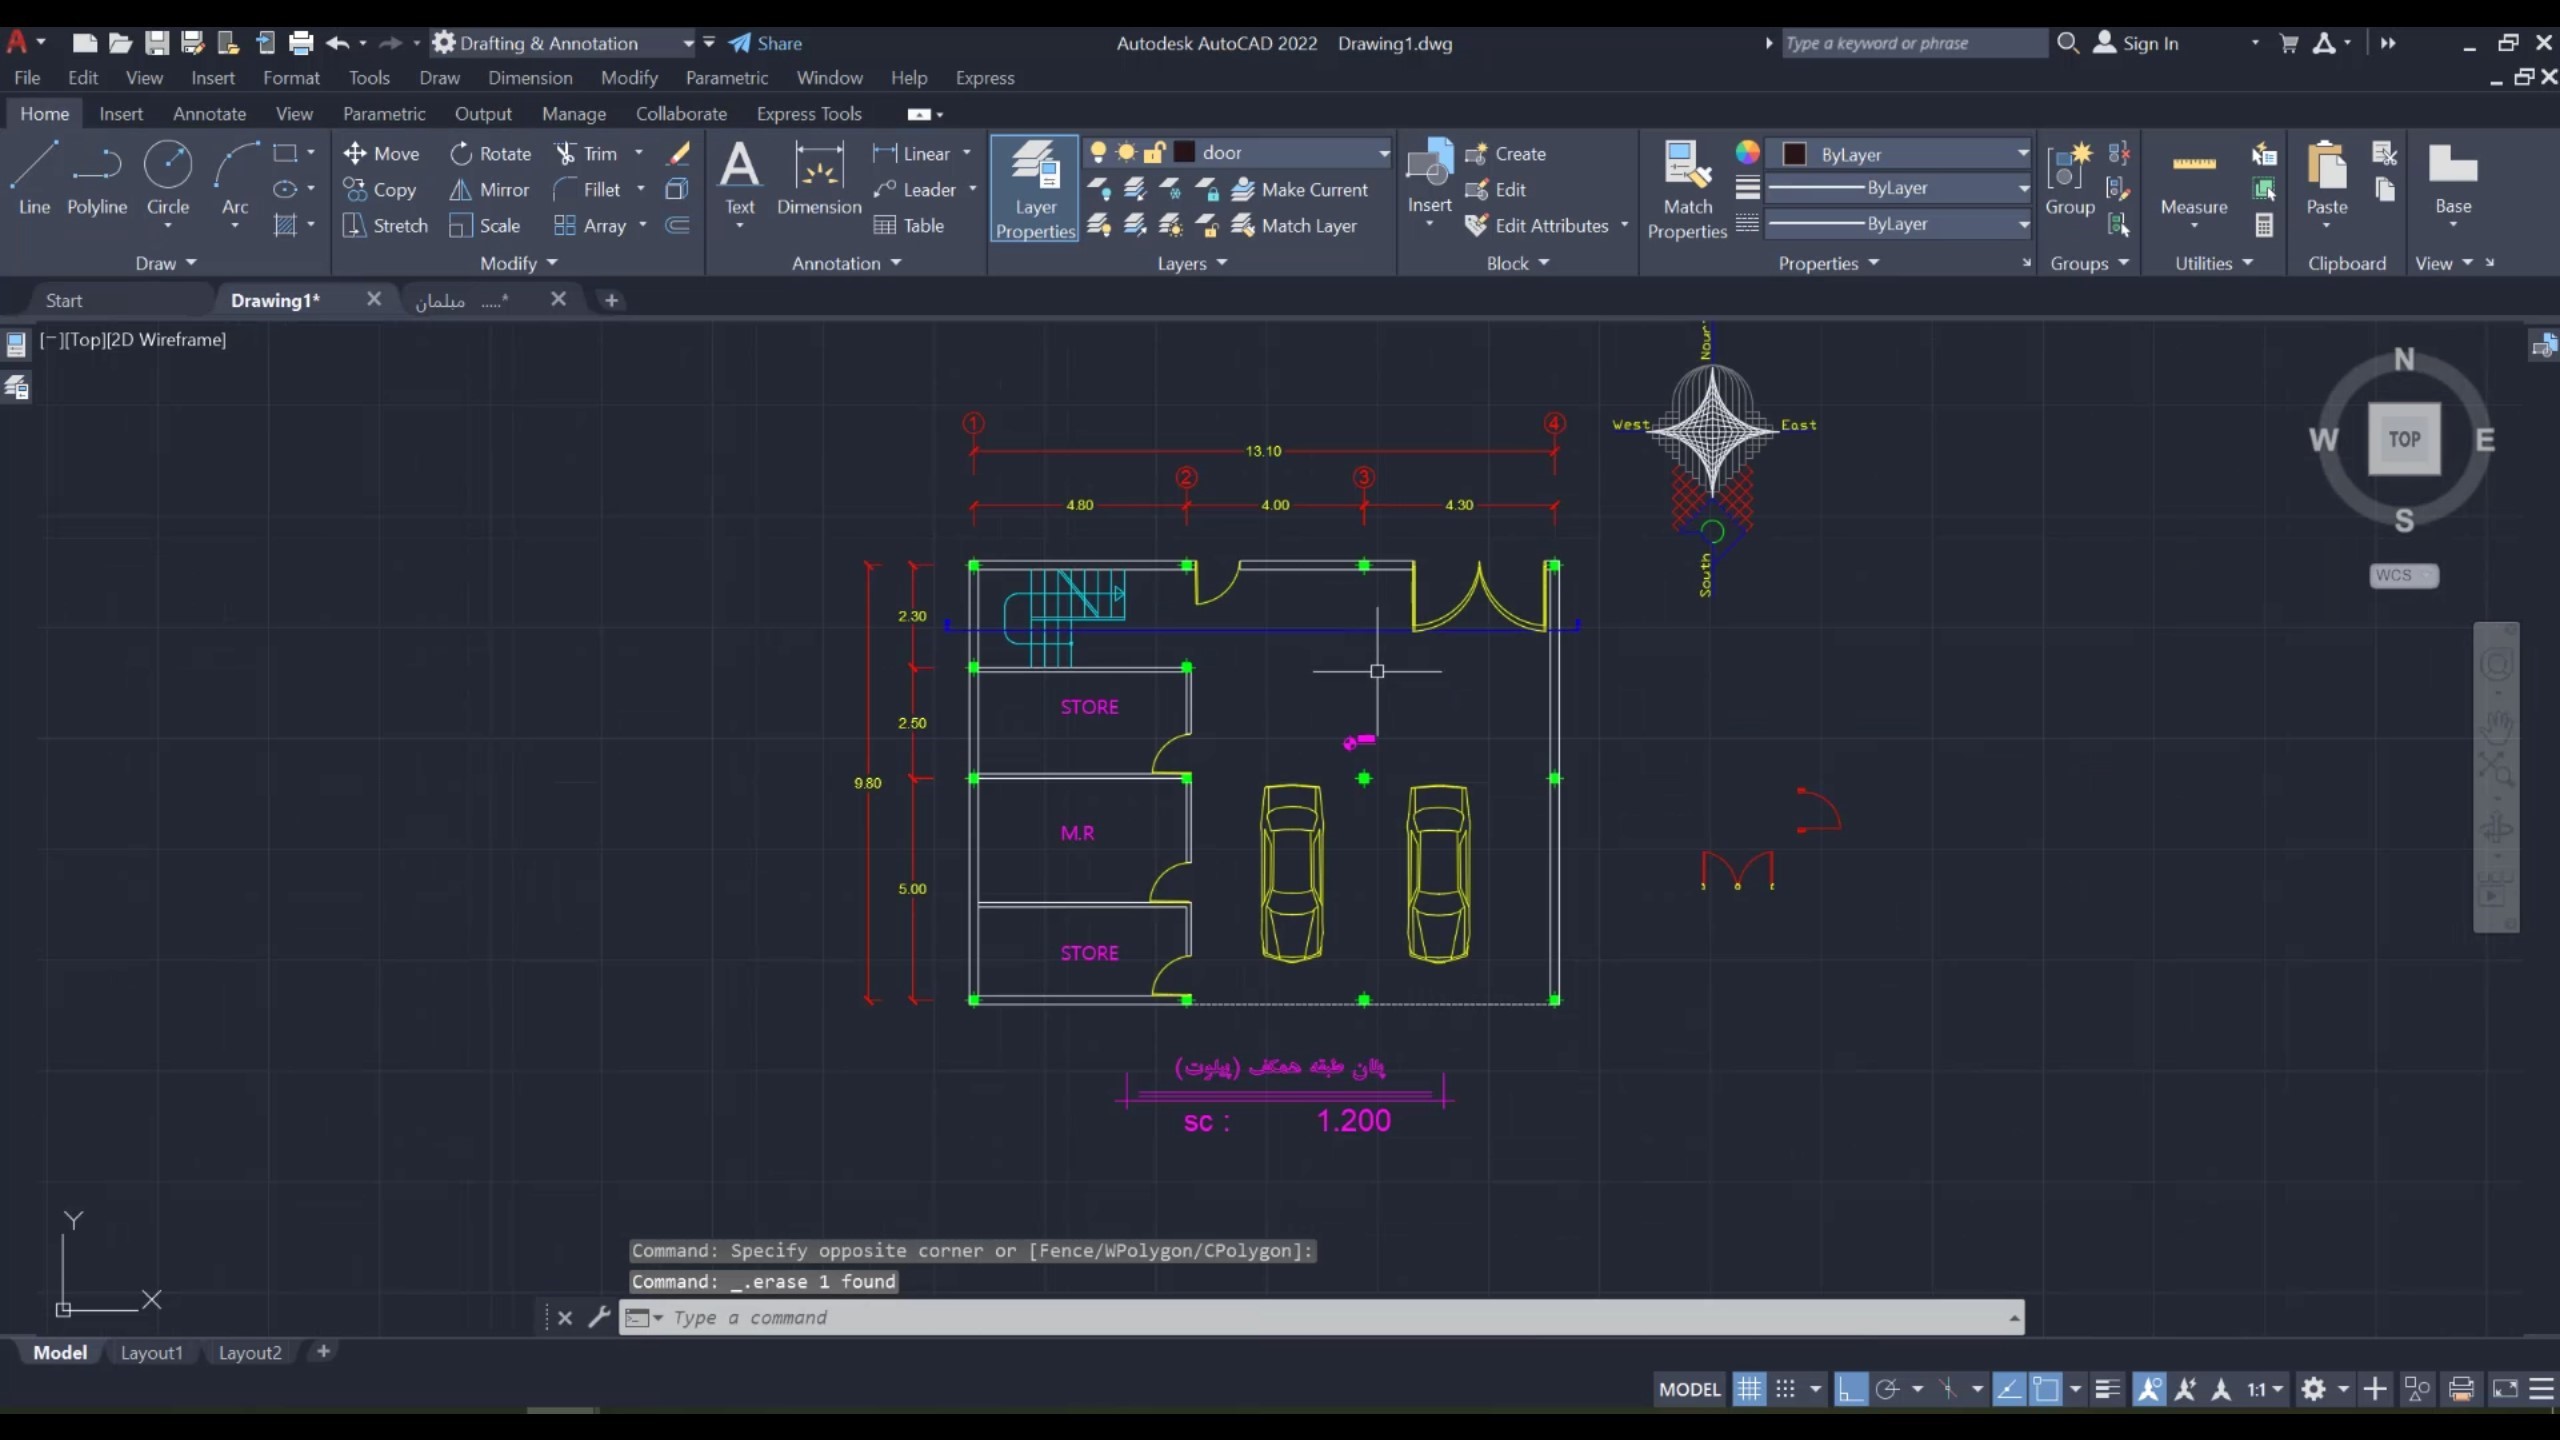
Task: Click Create block button
Action: 1505,153
